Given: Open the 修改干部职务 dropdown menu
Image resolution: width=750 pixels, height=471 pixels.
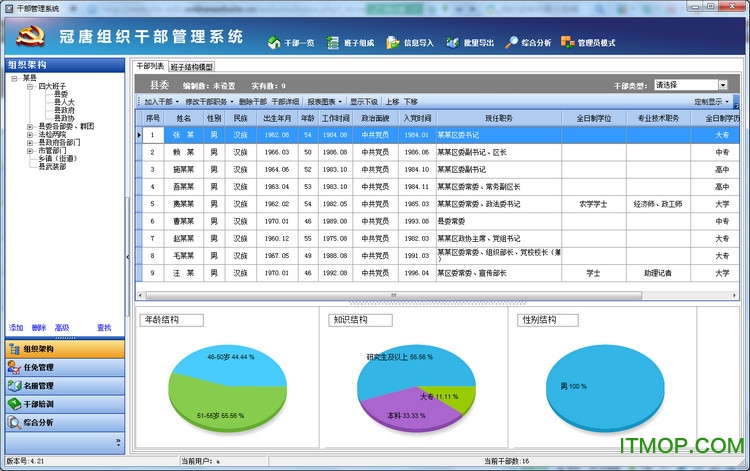Looking at the screenshot, I should (209, 102).
